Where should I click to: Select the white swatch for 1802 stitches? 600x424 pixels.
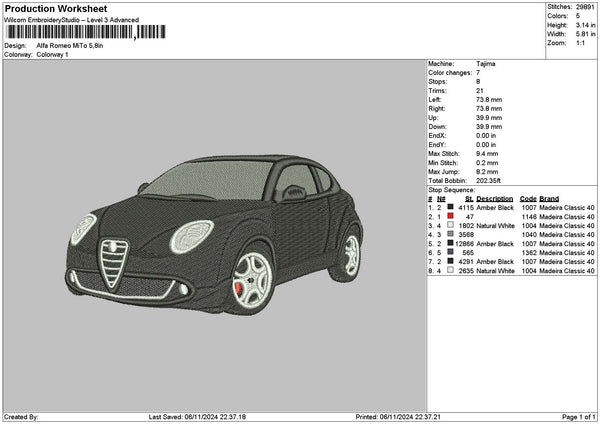pyautogui.click(x=451, y=225)
